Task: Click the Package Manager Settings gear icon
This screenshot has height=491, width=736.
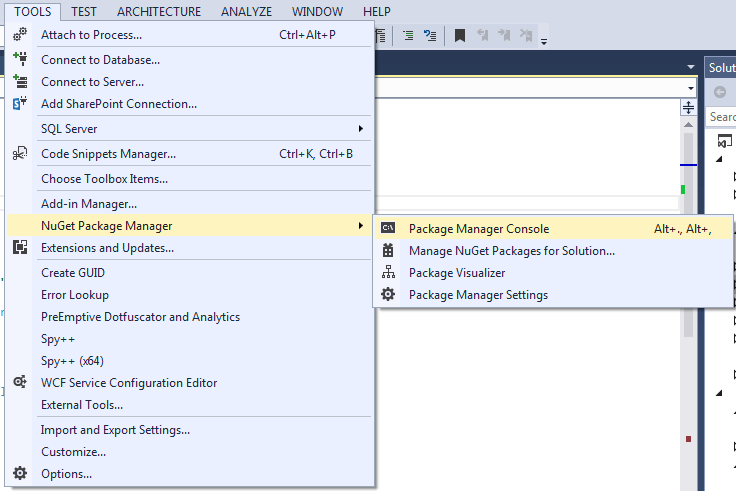Action: coord(388,294)
